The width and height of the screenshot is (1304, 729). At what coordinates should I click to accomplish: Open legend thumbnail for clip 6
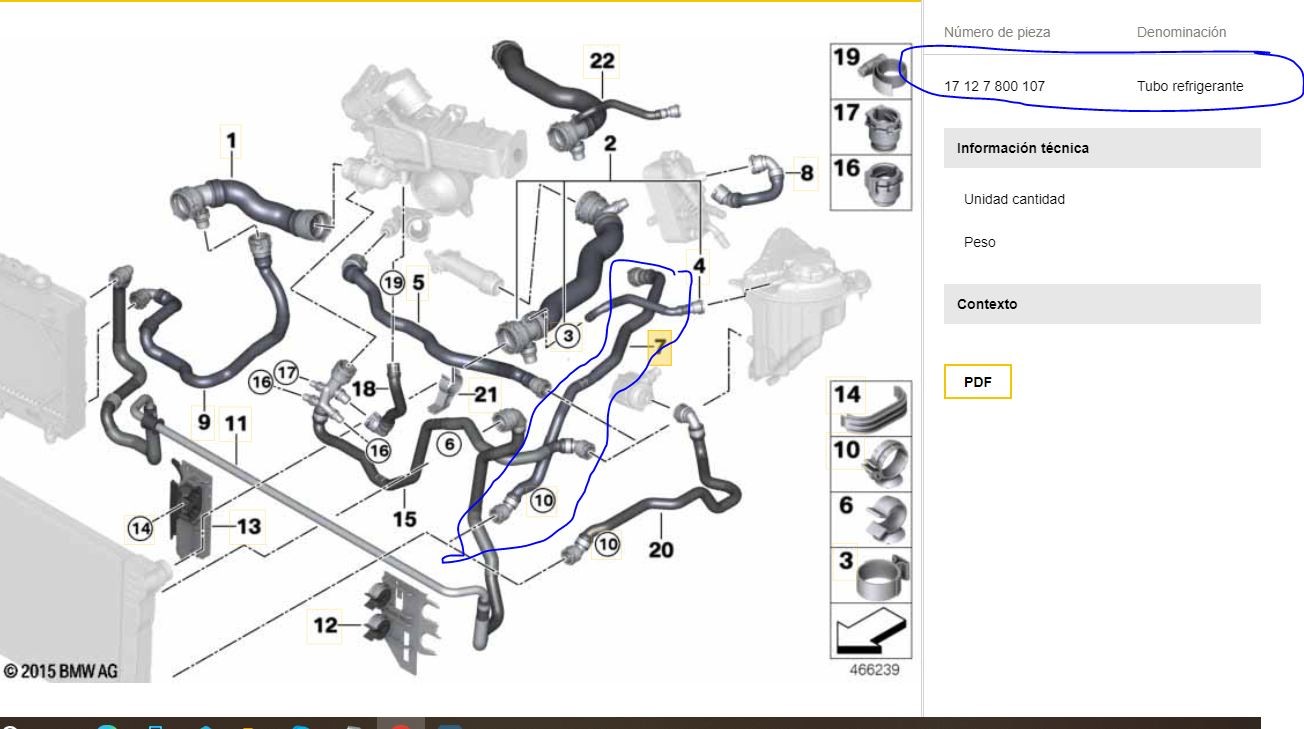point(871,518)
